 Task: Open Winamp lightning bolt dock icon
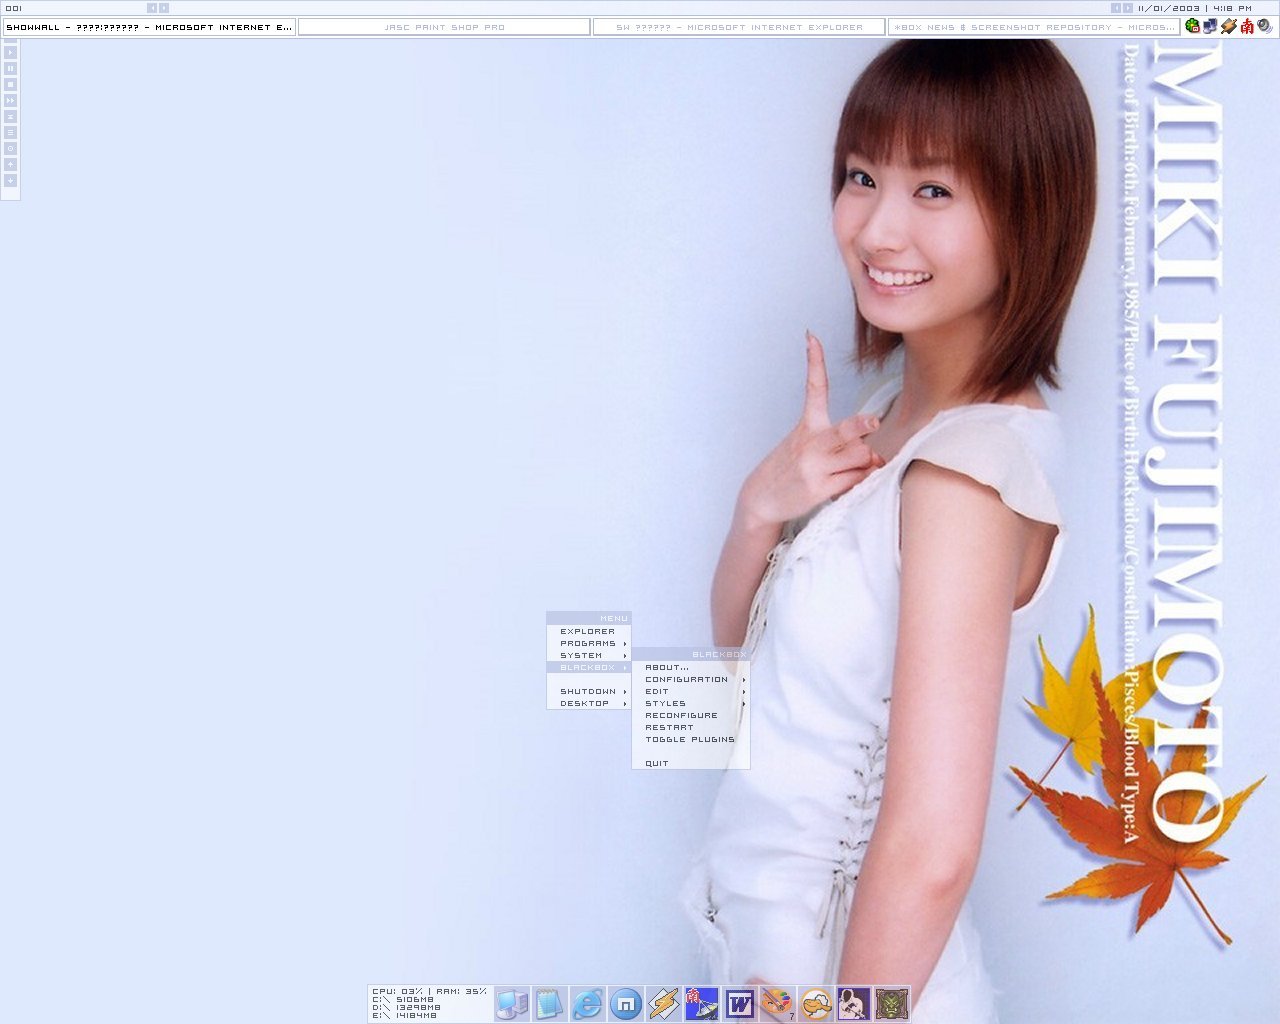pos(664,1003)
